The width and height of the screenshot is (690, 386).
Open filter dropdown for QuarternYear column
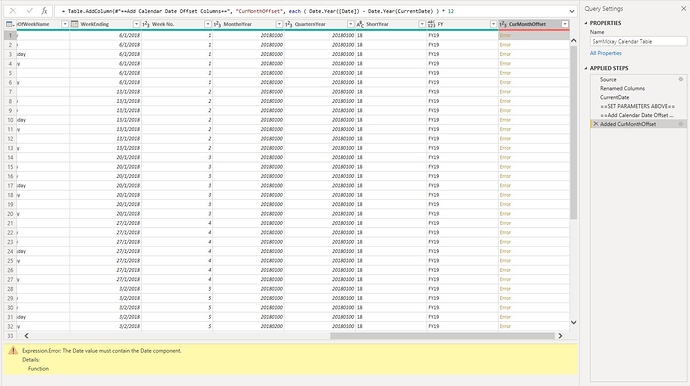click(x=351, y=24)
